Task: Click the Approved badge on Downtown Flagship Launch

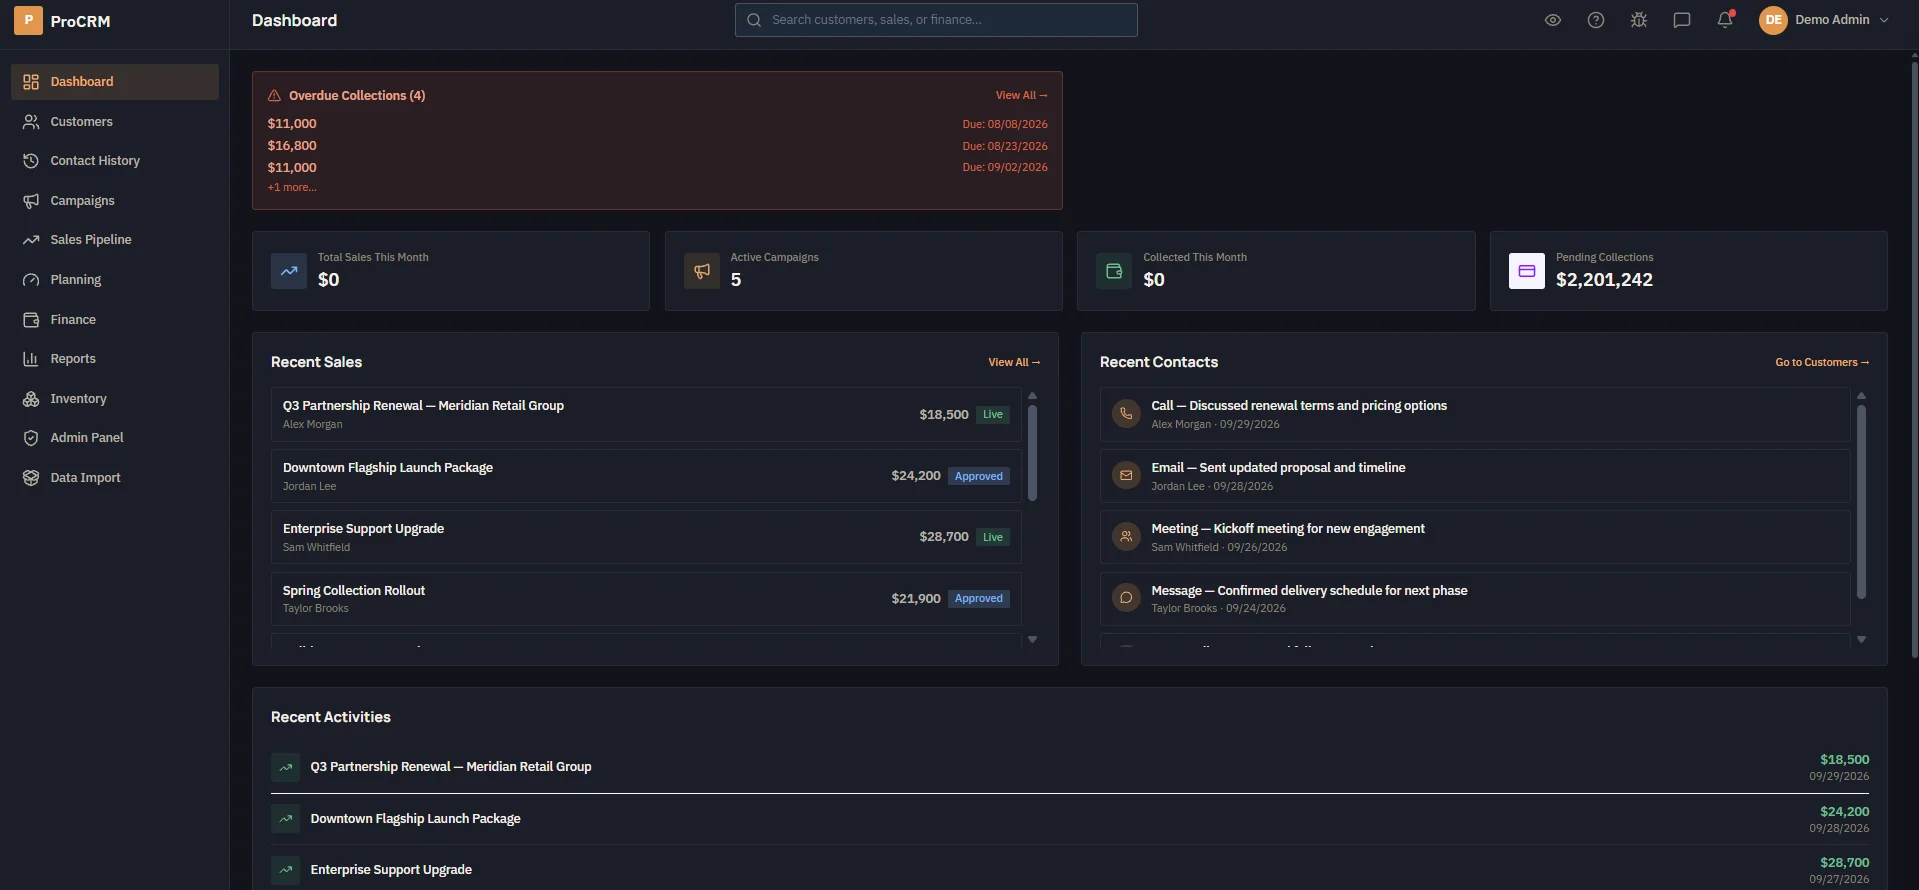Action: tap(979, 477)
